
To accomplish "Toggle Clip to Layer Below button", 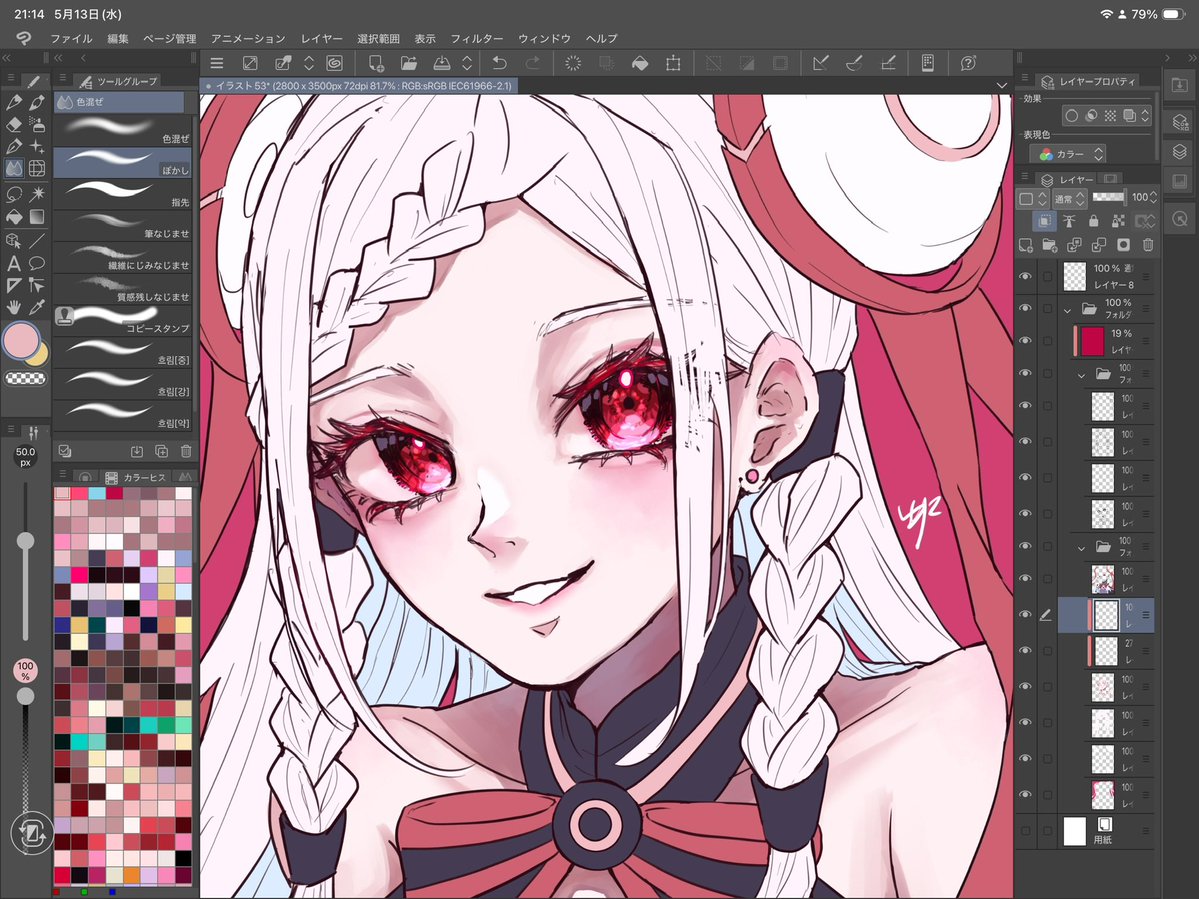I will click(1045, 221).
